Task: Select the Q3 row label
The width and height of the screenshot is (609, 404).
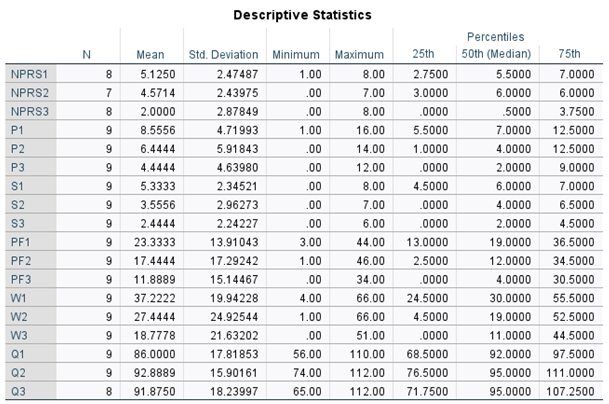Action: click(19, 387)
